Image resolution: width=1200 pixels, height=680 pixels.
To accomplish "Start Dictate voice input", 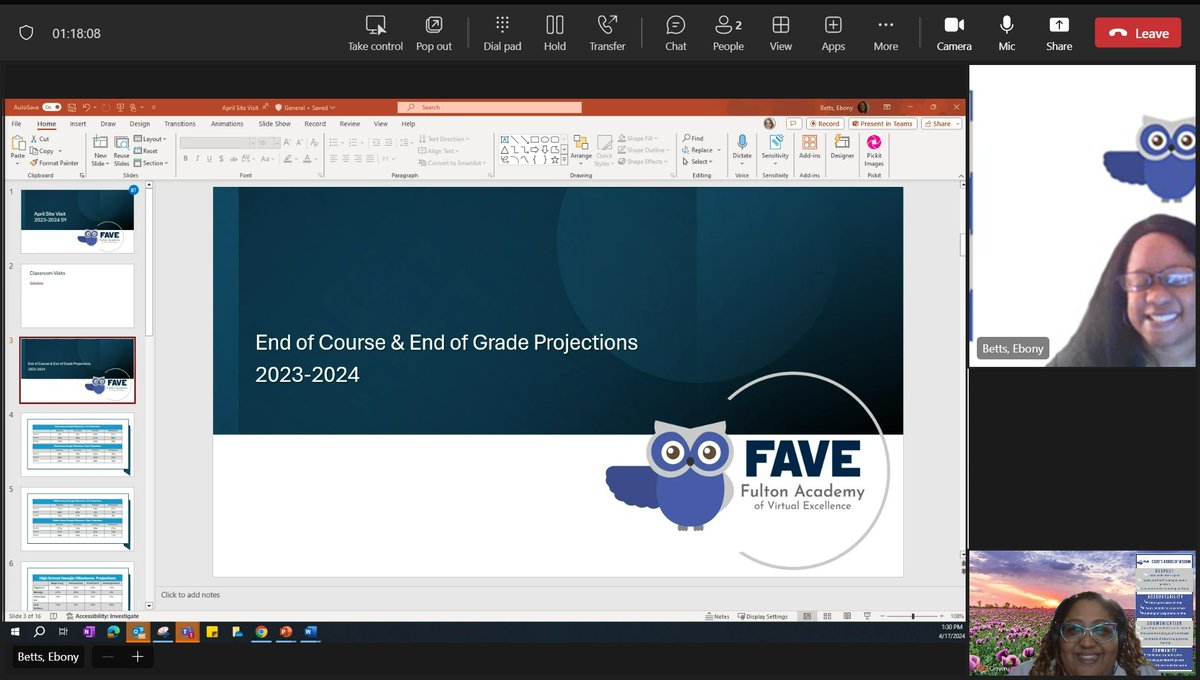I will pyautogui.click(x=742, y=148).
